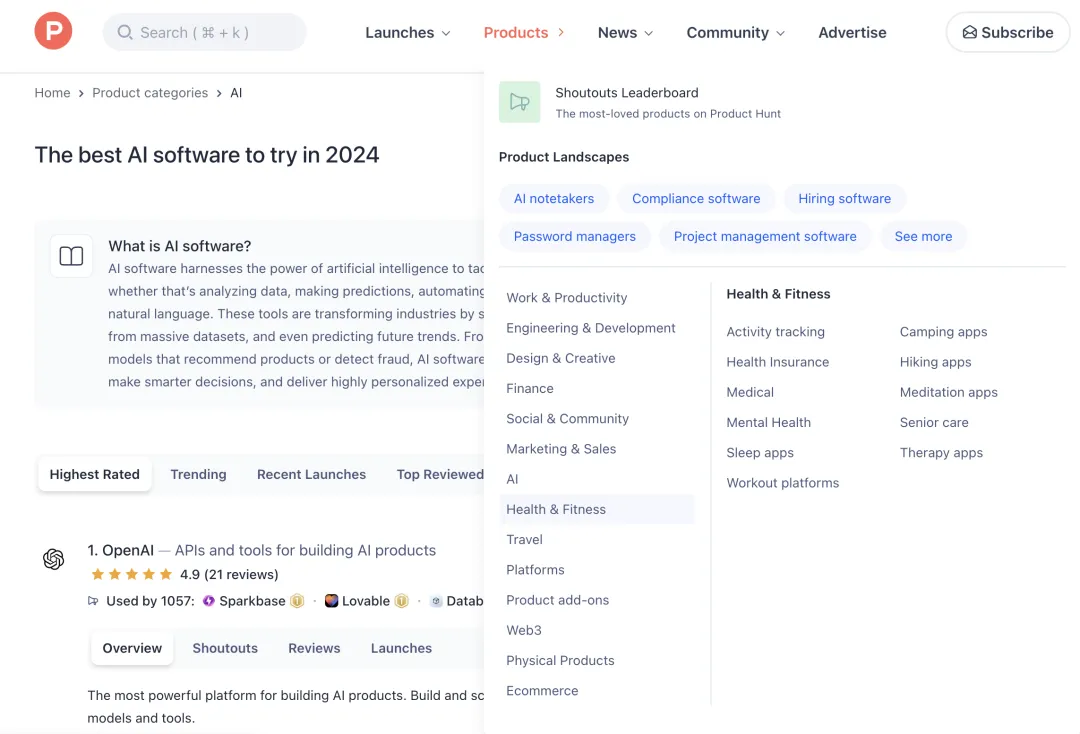Open Mental Health subcategory
The width and height of the screenshot is (1080, 734).
pyautogui.click(x=769, y=423)
